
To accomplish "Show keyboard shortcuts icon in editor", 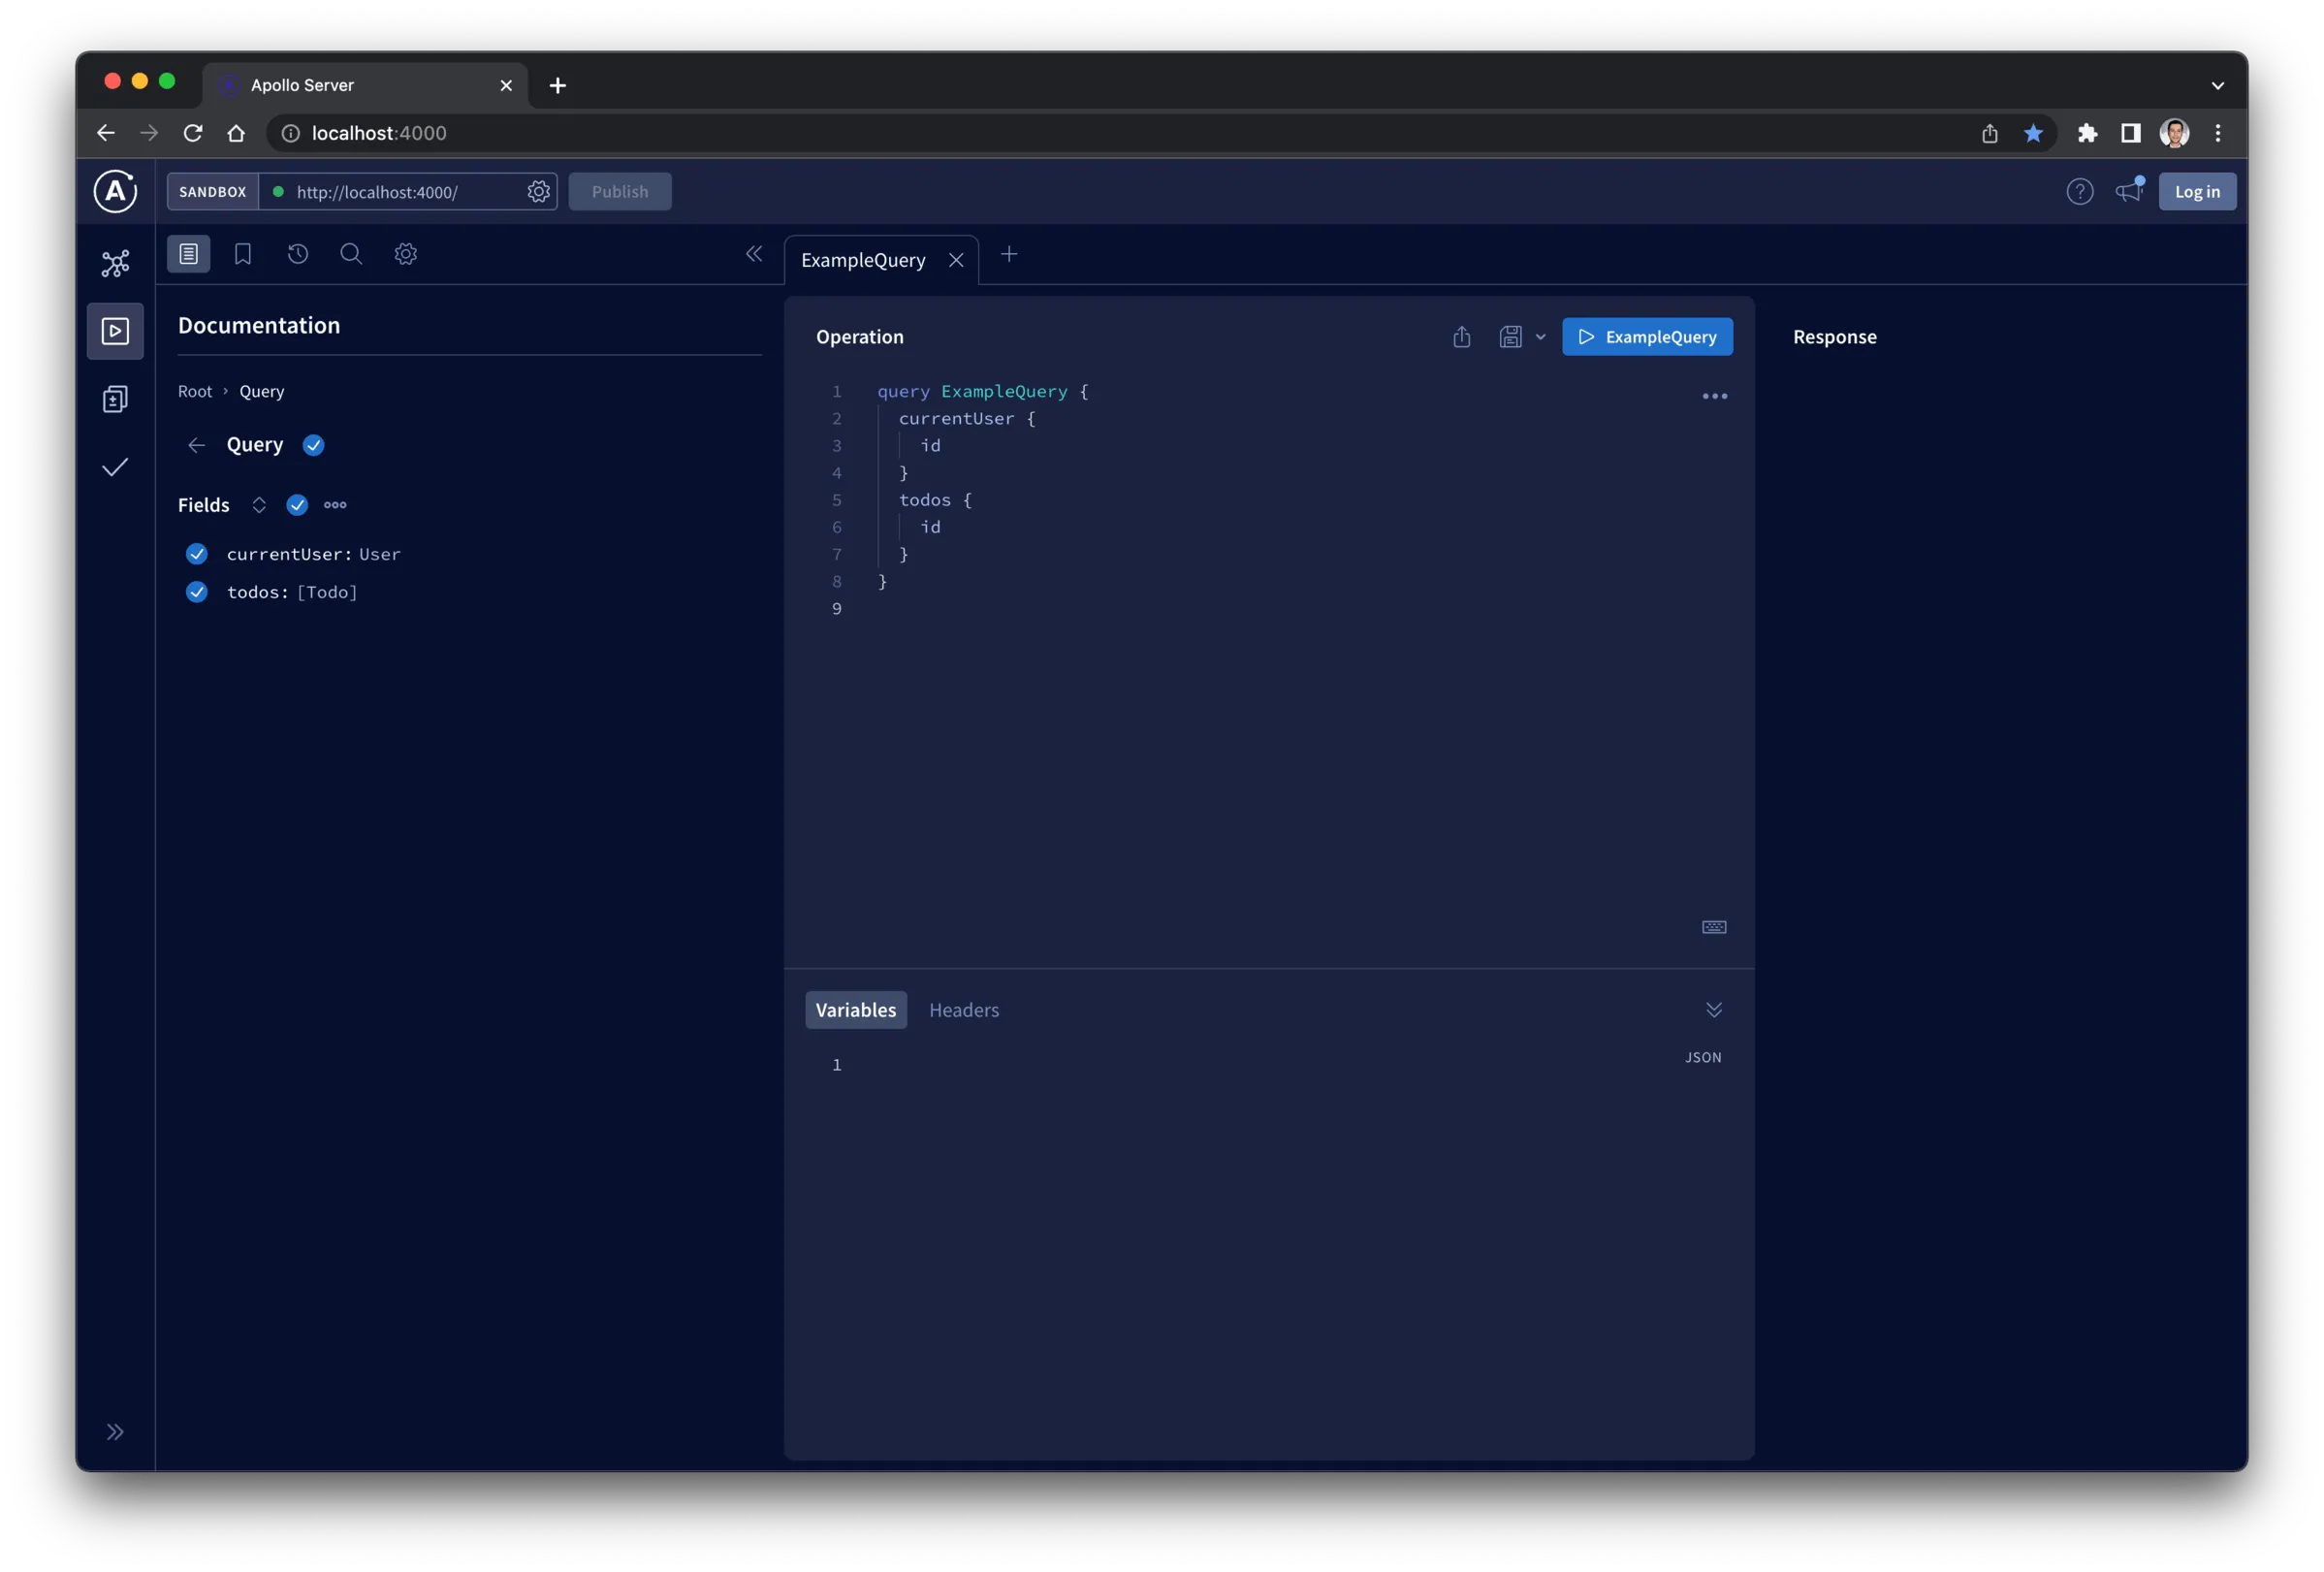I will [x=1713, y=927].
